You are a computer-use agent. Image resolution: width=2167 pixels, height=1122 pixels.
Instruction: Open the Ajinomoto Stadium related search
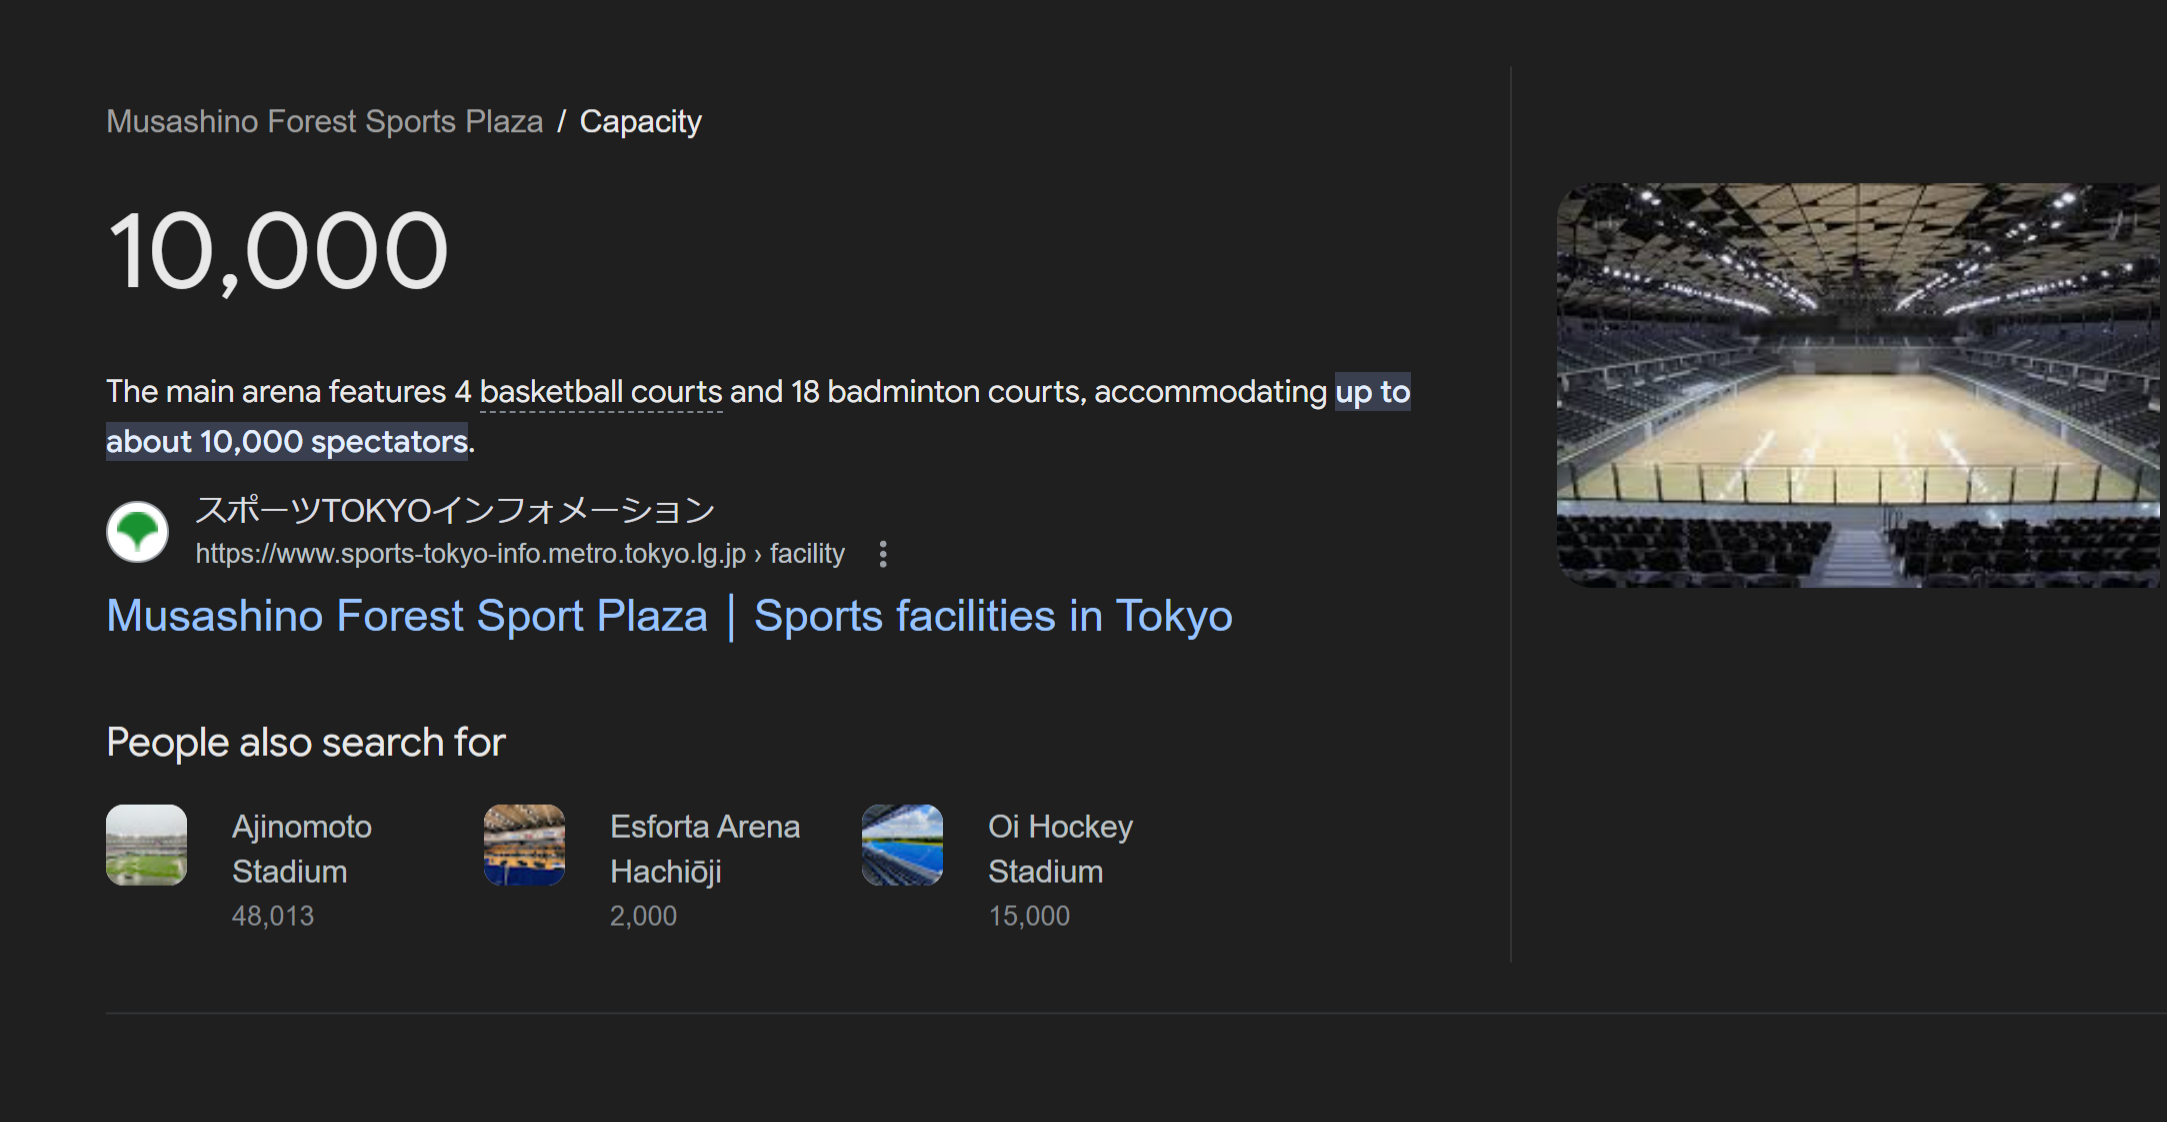302,849
